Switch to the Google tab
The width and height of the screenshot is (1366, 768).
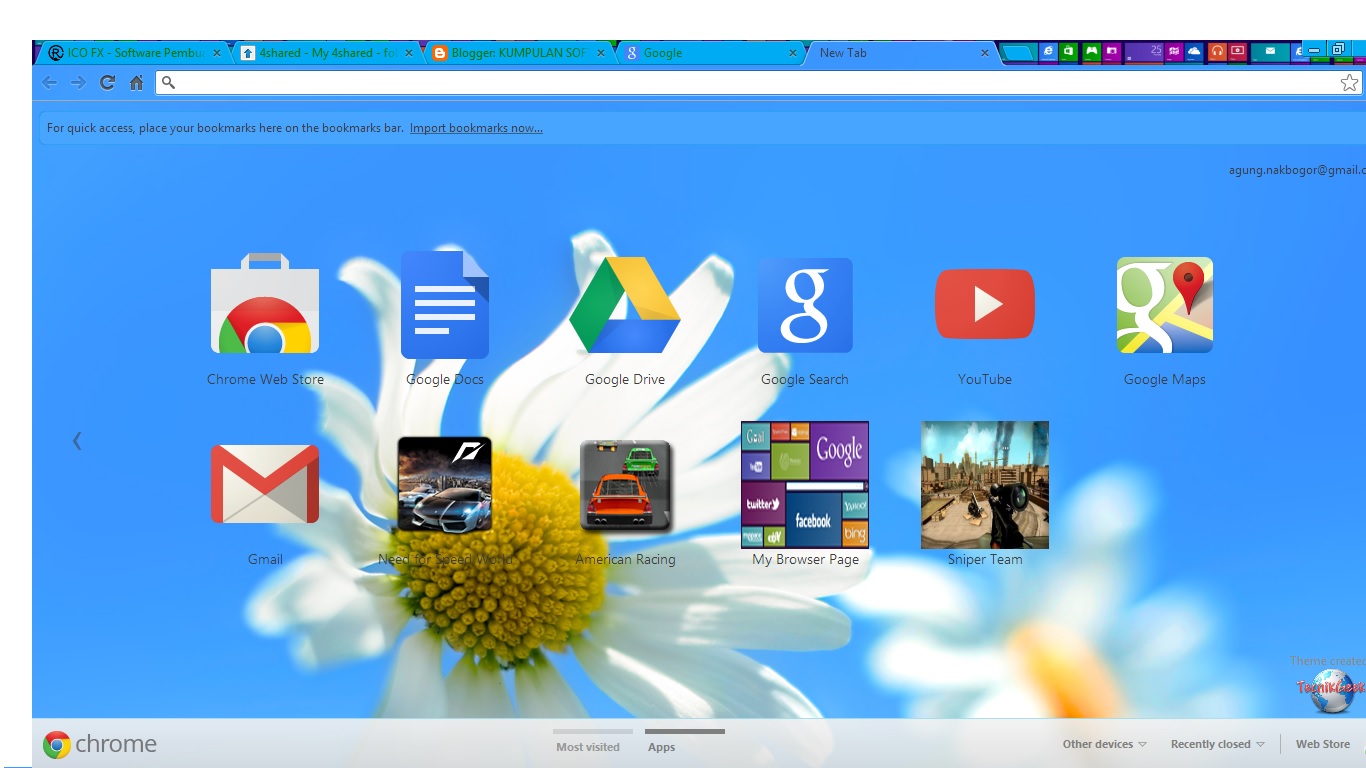pyautogui.click(x=709, y=53)
